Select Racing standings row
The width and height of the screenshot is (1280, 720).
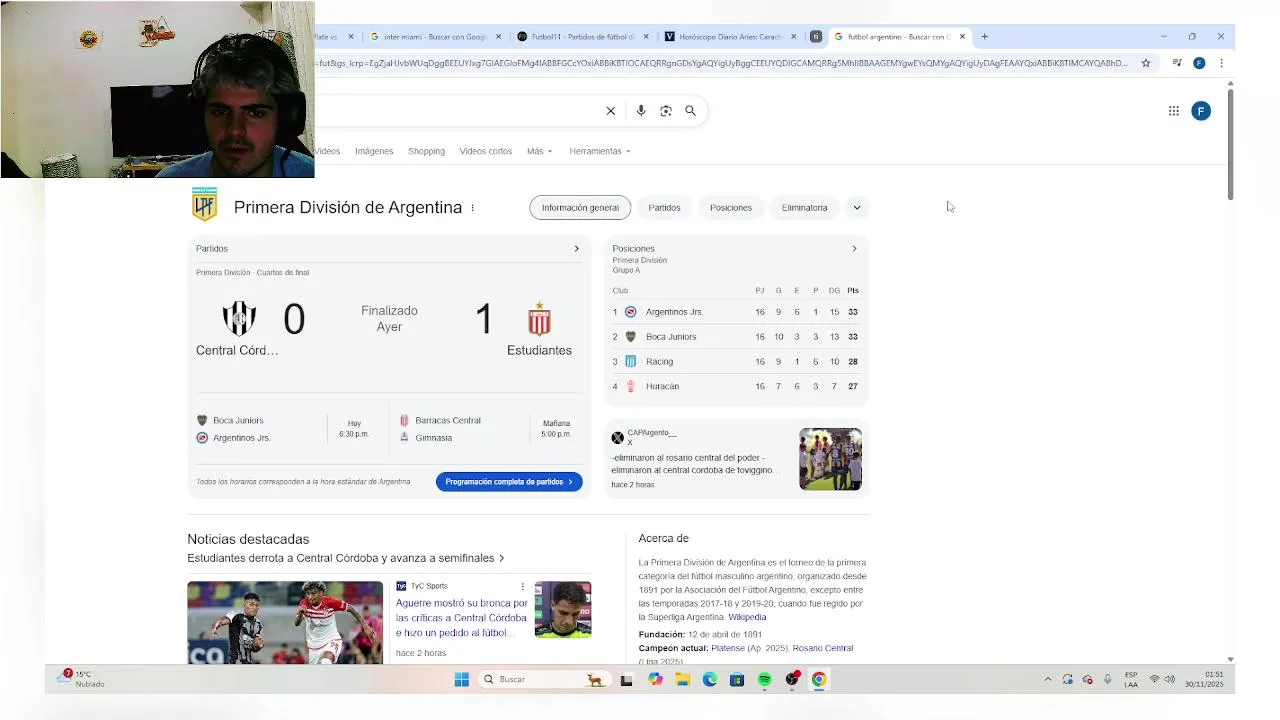pos(736,361)
